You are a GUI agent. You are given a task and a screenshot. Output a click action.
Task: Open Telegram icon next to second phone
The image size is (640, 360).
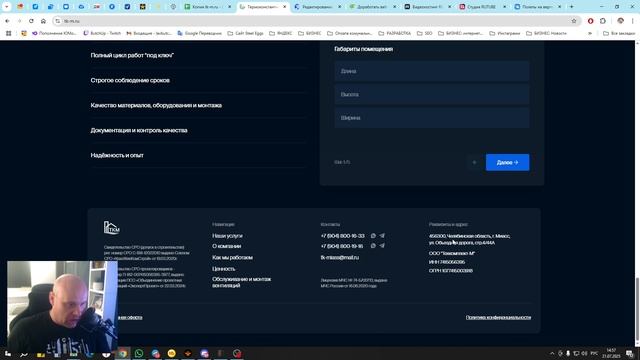click(x=382, y=246)
